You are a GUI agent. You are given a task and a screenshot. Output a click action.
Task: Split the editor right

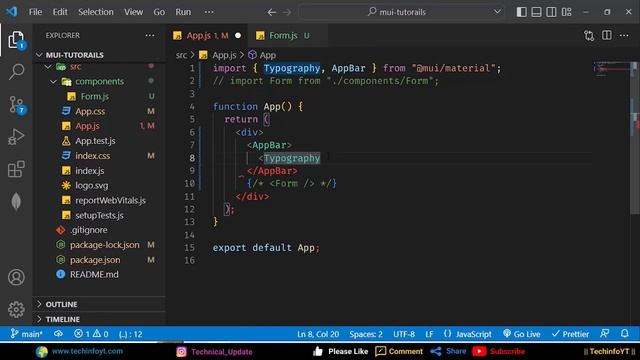coord(607,36)
